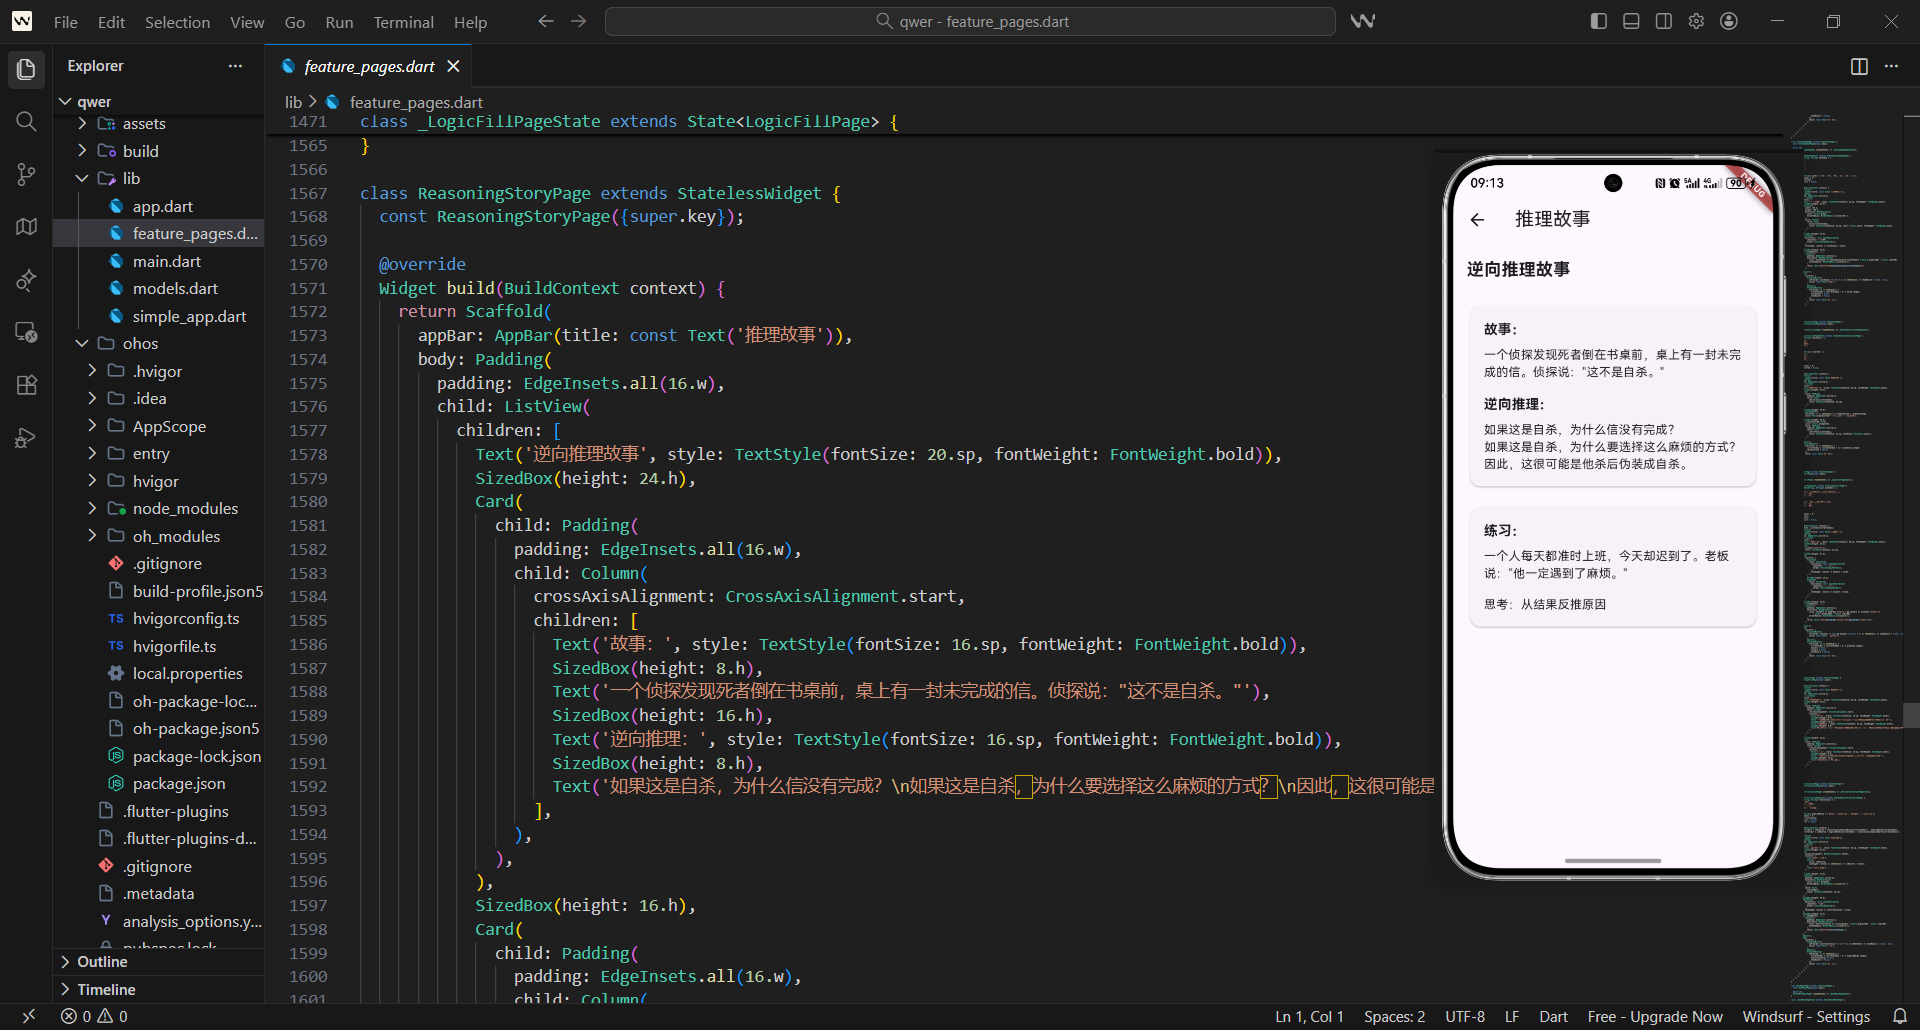Open the Terminal menu

pos(404,22)
